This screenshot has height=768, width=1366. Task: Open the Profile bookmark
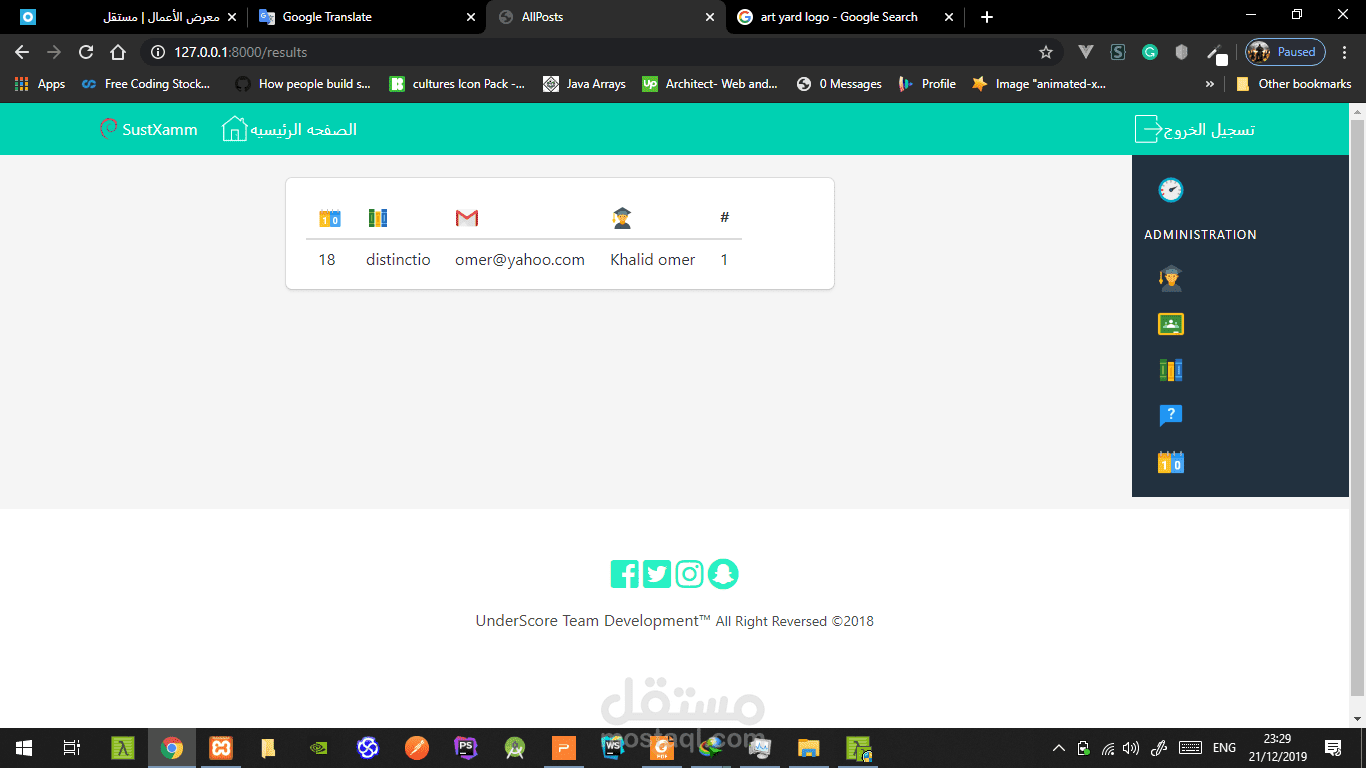coord(927,84)
